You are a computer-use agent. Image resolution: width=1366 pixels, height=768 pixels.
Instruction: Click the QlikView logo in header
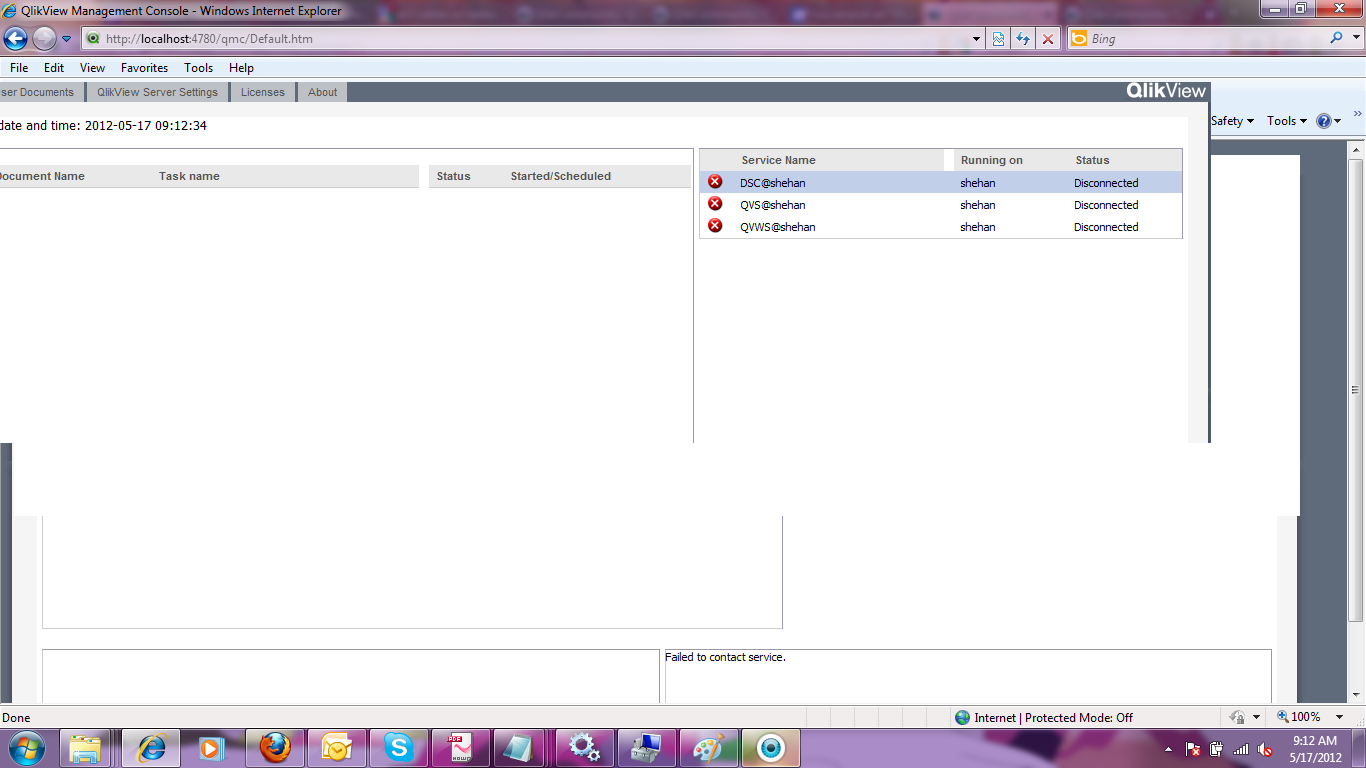[x=1166, y=91]
